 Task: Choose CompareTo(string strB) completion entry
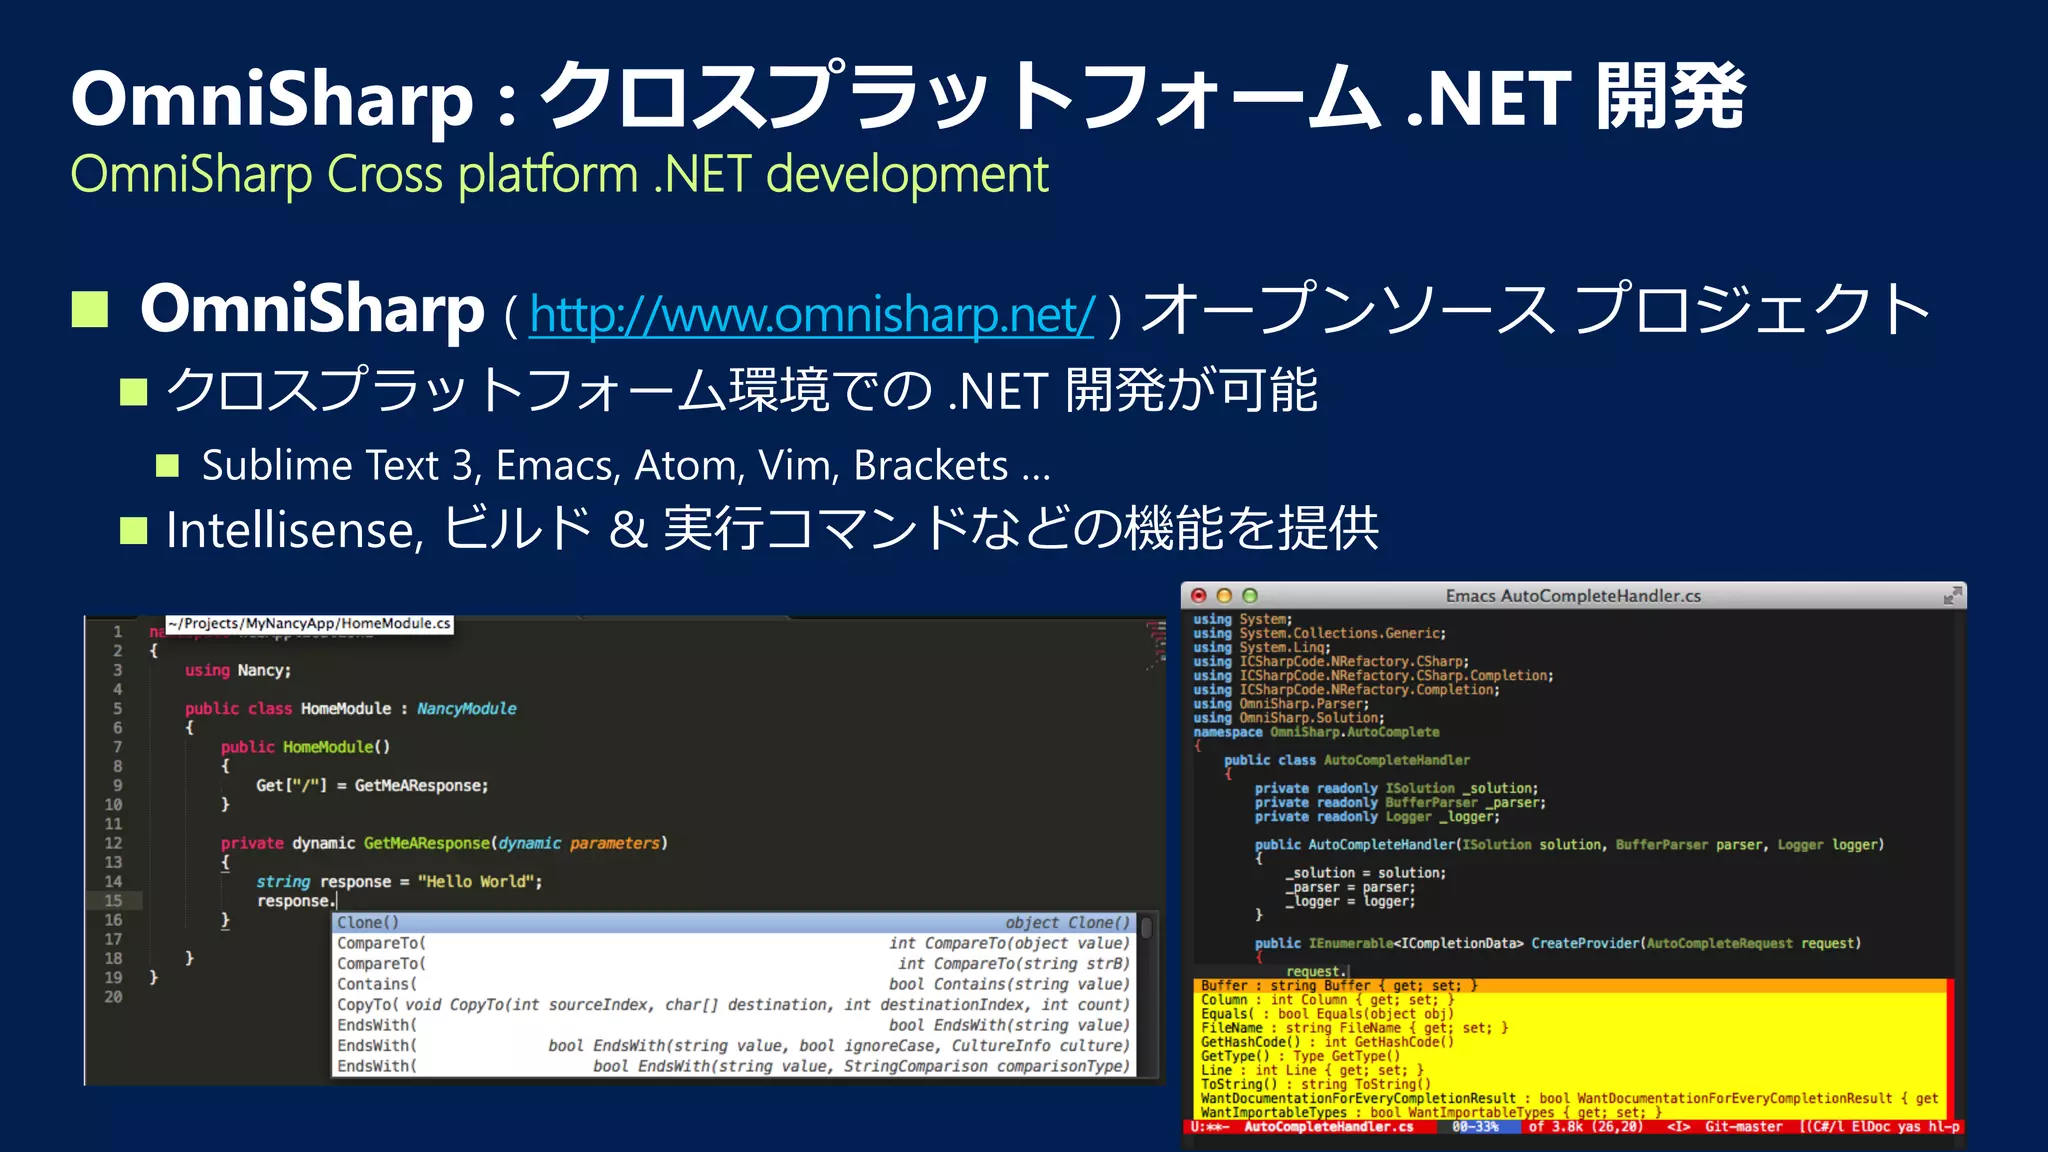[x=734, y=964]
